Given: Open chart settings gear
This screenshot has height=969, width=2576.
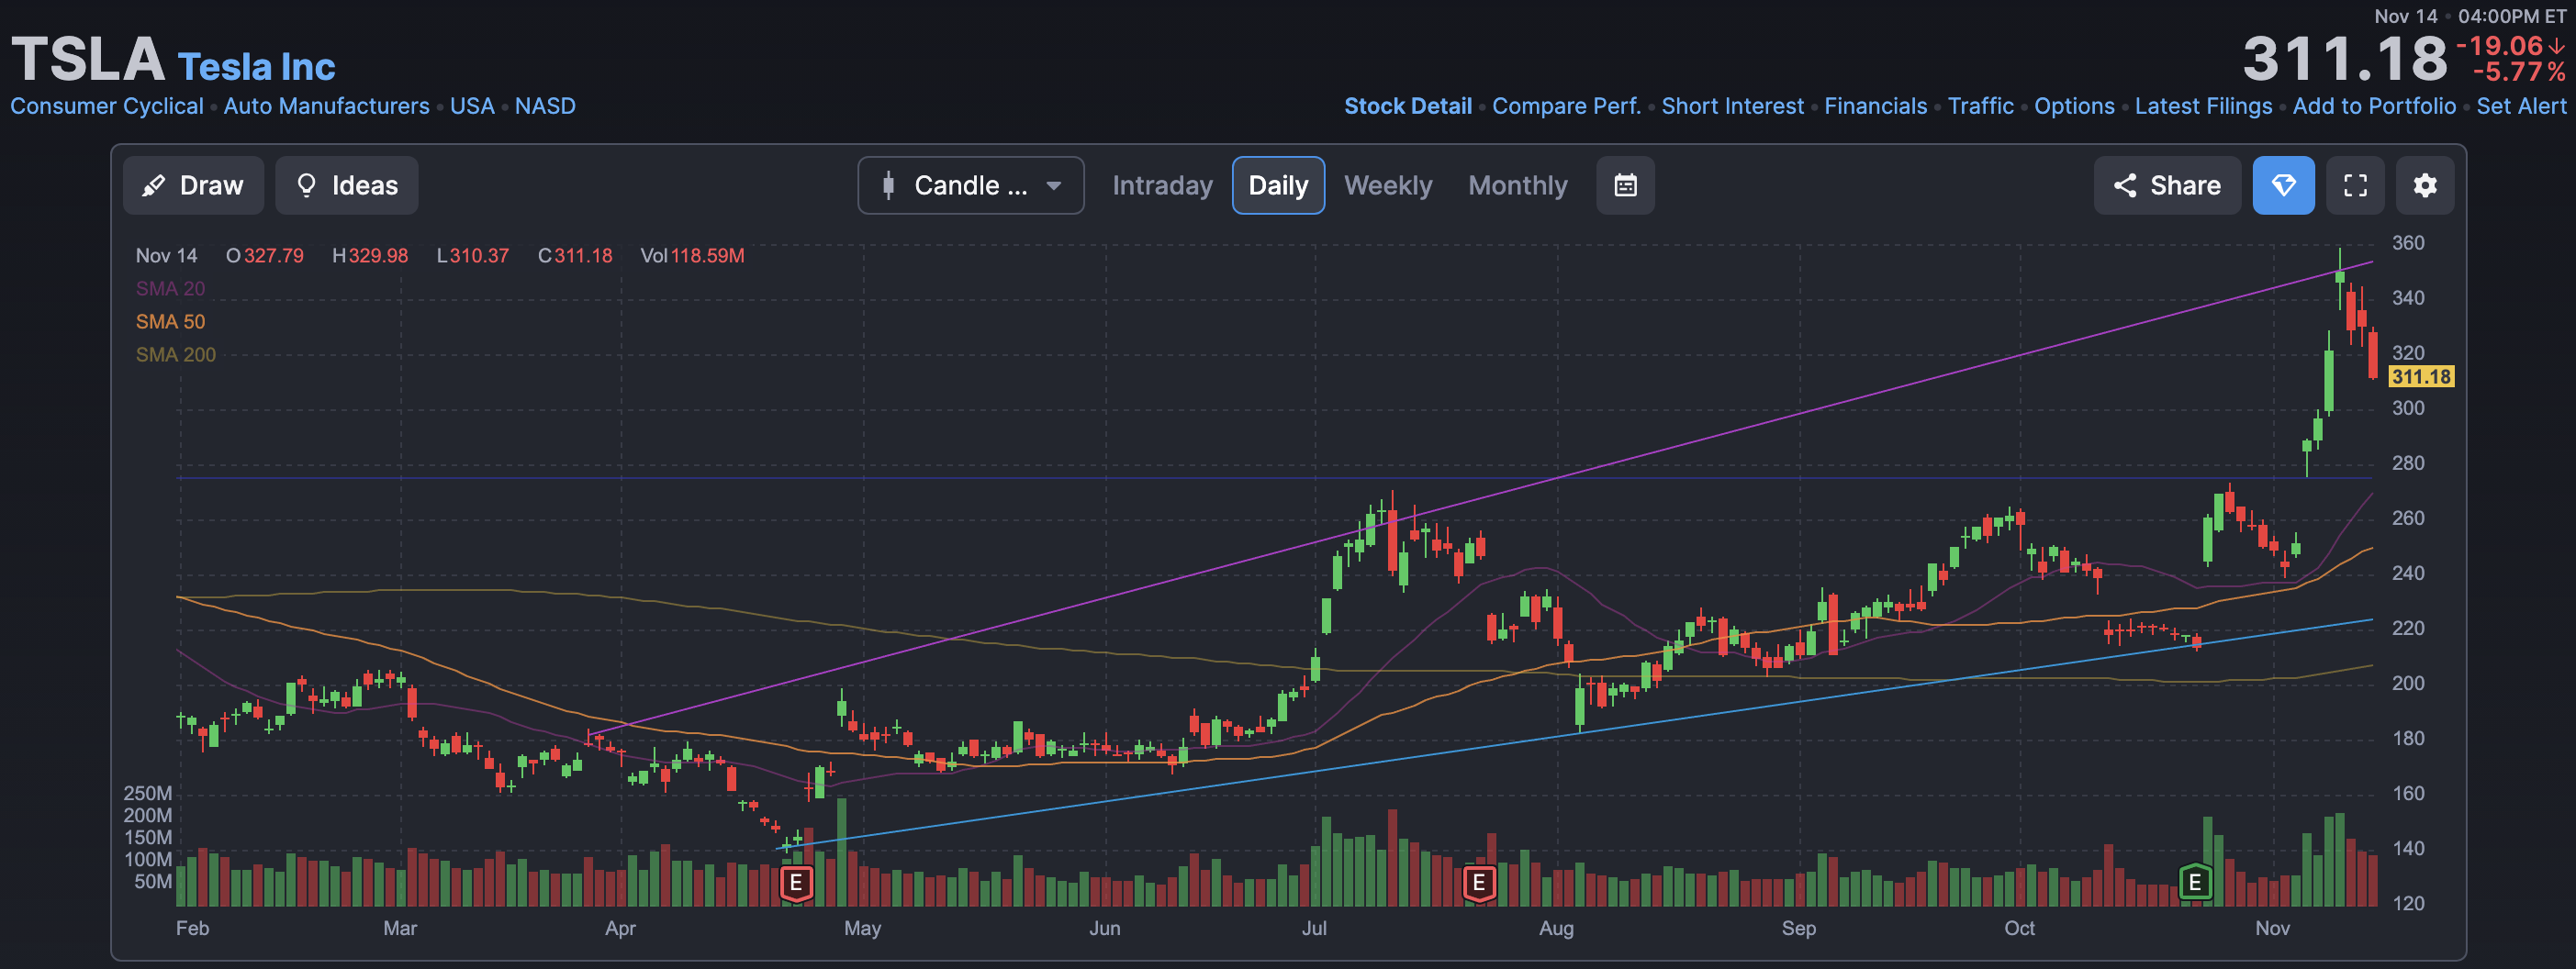Looking at the screenshot, I should (x=2424, y=185).
